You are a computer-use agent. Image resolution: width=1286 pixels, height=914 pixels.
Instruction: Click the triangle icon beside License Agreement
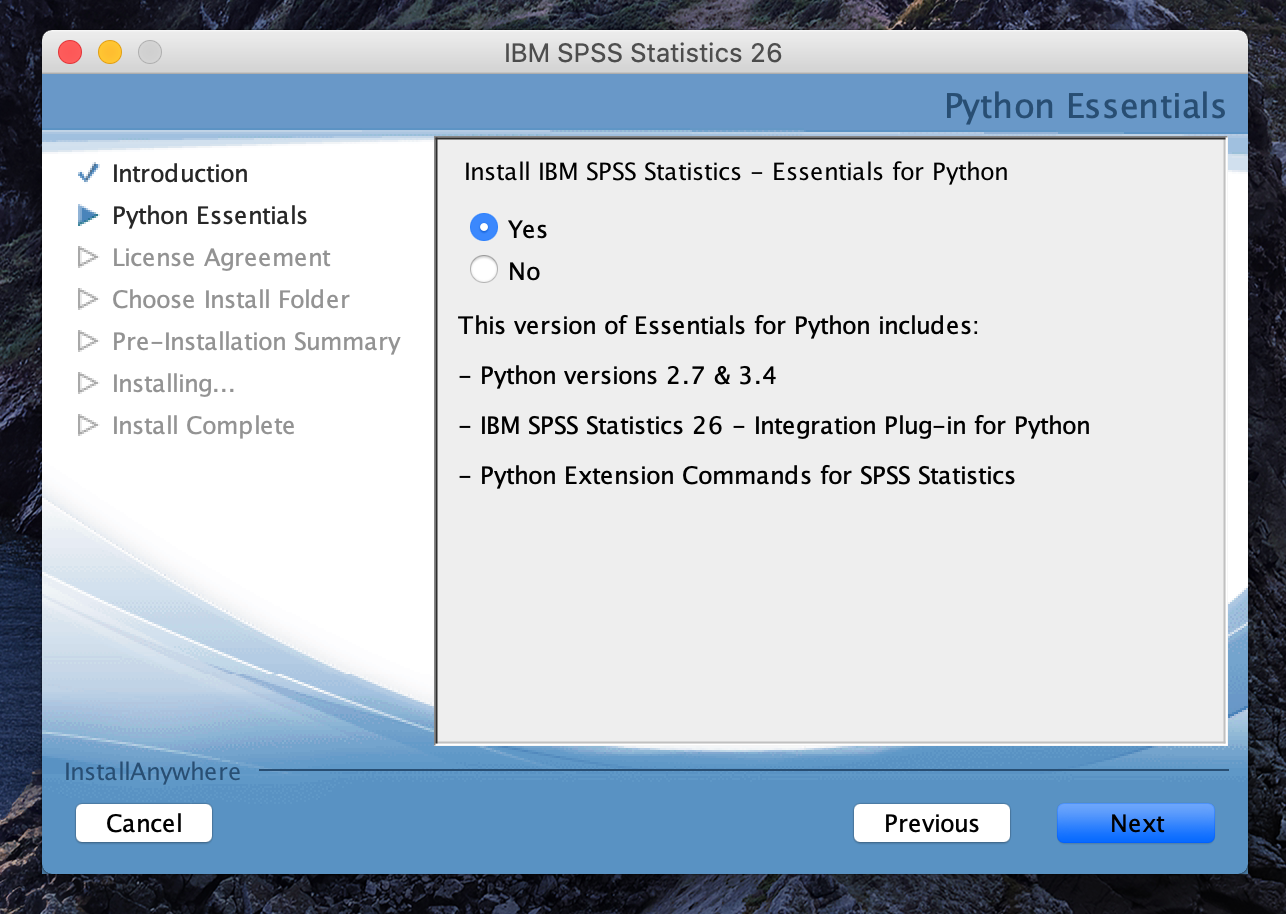88,258
